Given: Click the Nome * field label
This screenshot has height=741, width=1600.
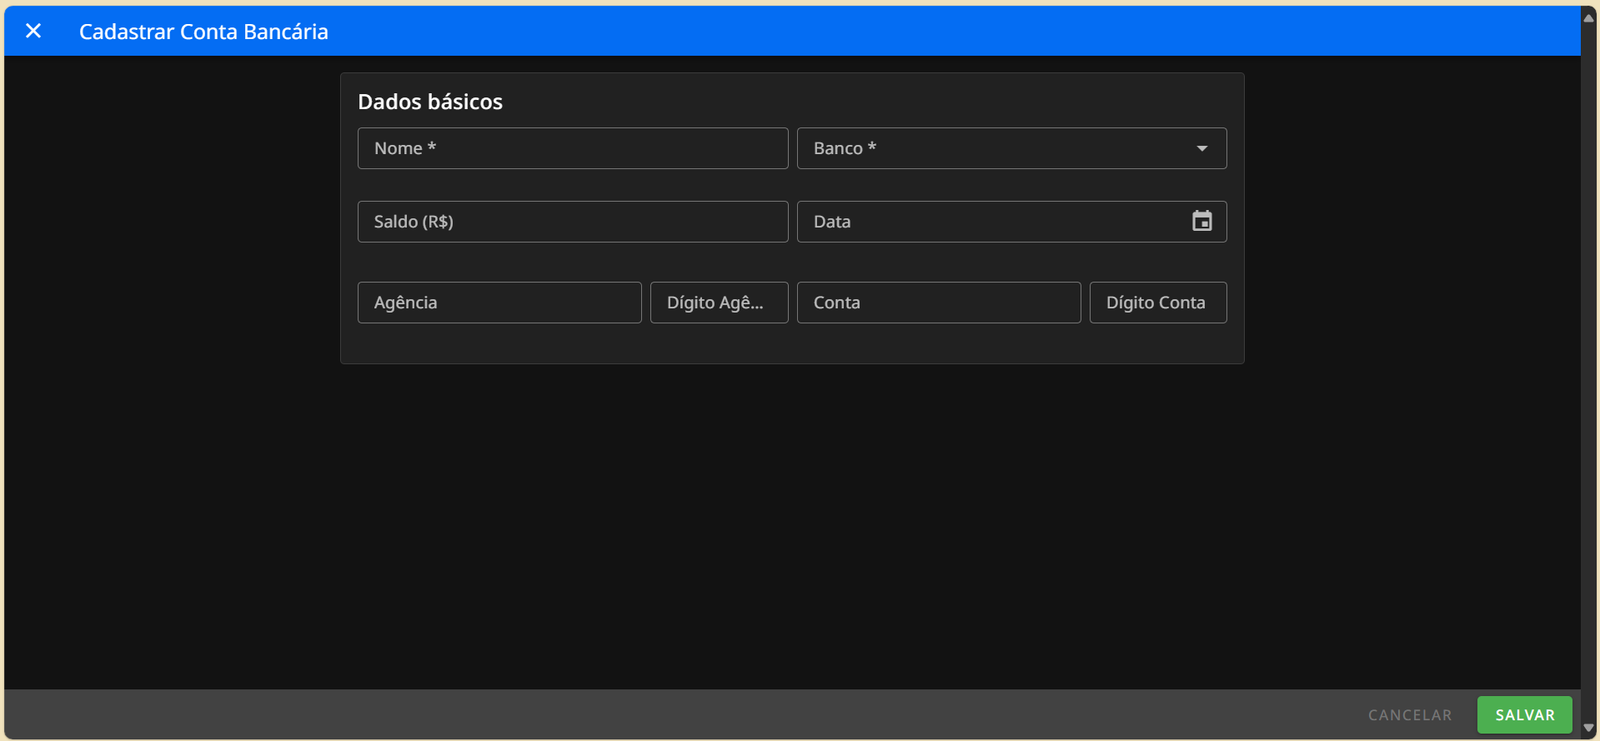Looking at the screenshot, I should 405,148.
